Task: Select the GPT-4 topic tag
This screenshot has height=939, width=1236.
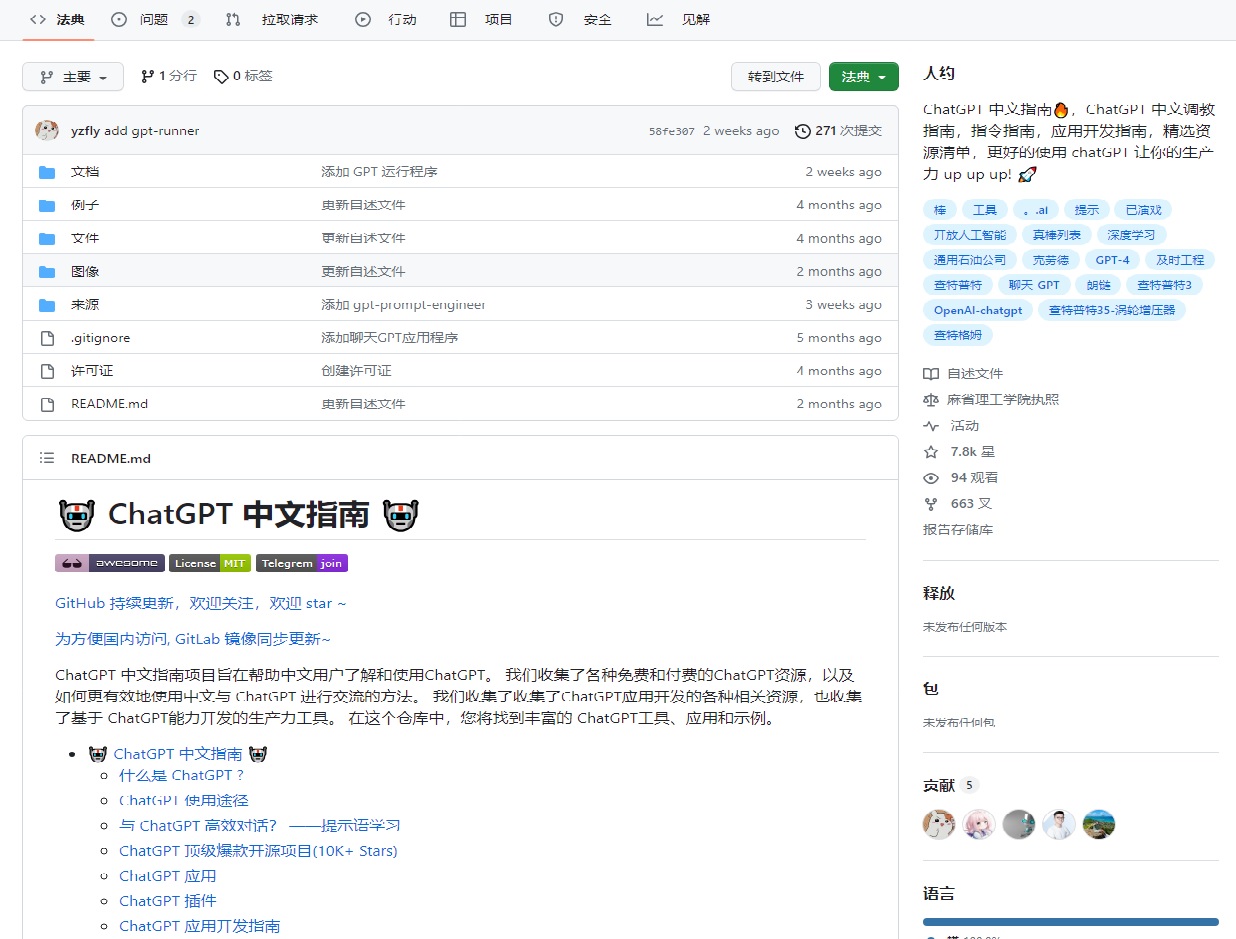Action: 1112,260
